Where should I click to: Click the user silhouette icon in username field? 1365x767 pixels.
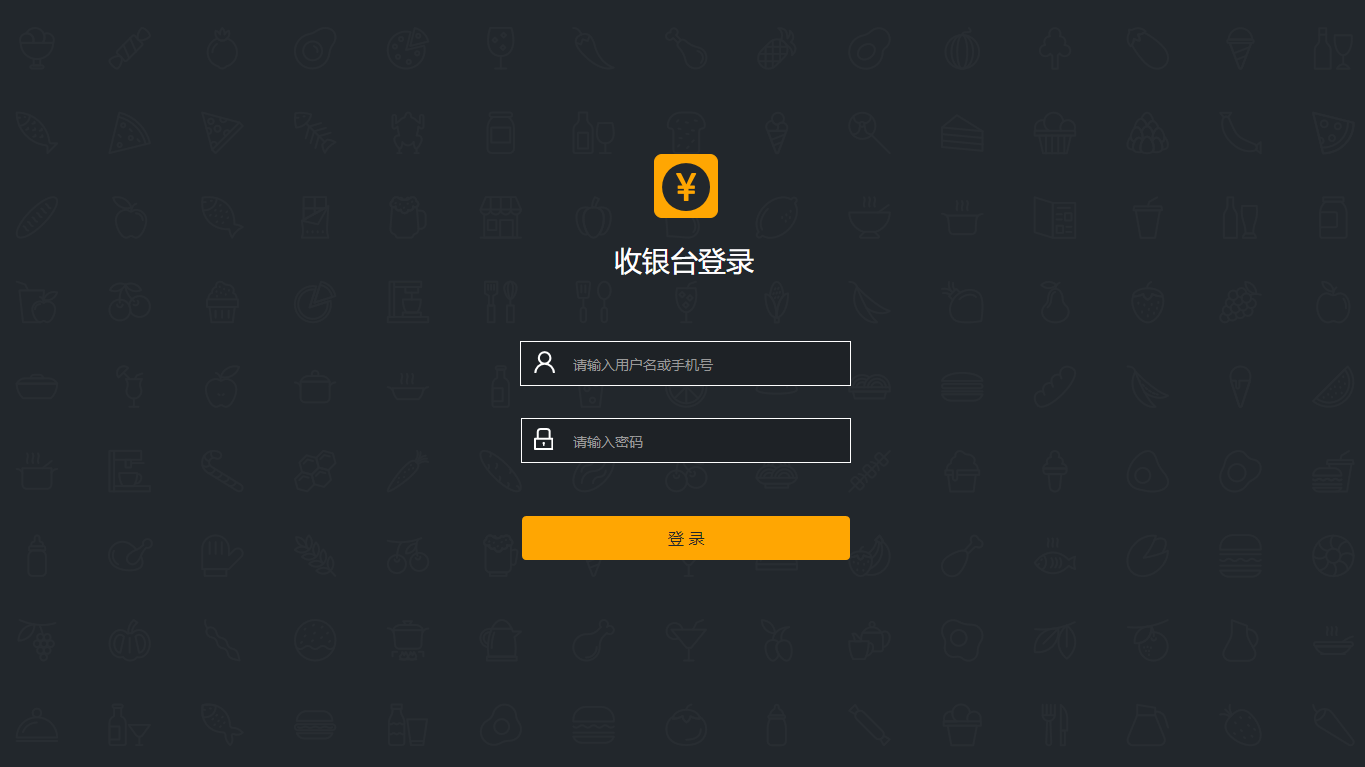pyautogui.click(x=544, y=362)
